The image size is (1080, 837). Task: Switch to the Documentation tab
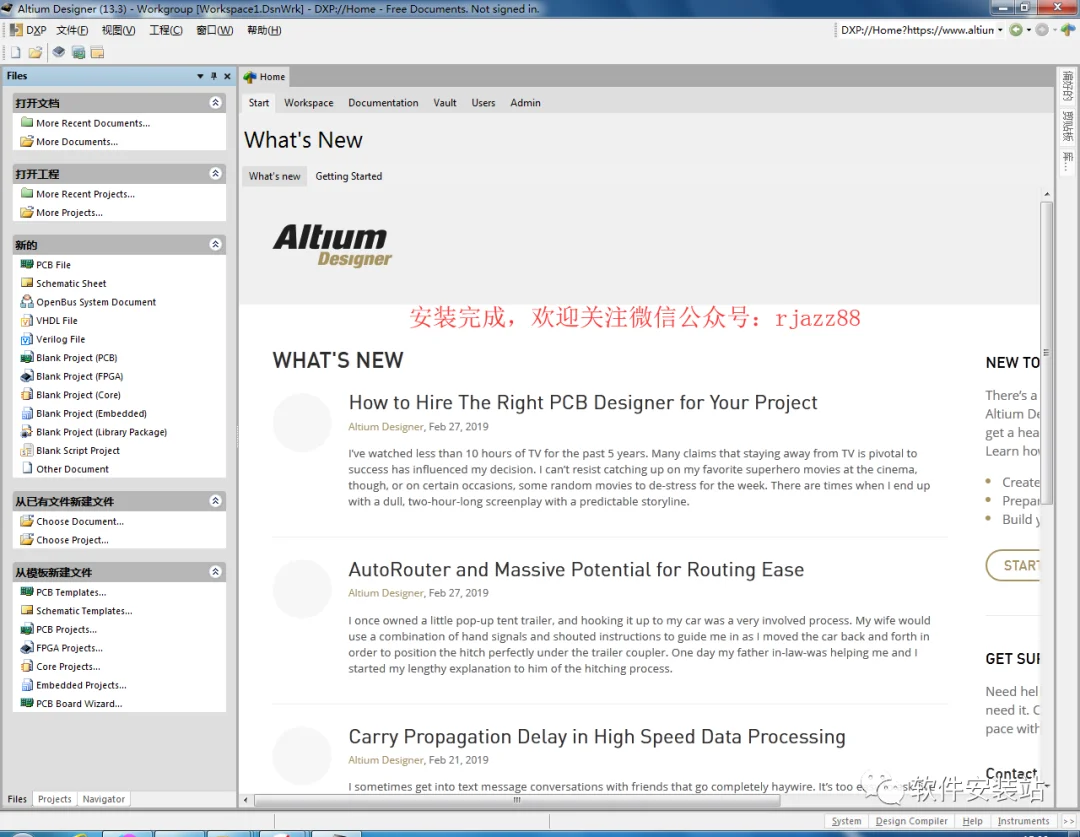pos(383,103)
